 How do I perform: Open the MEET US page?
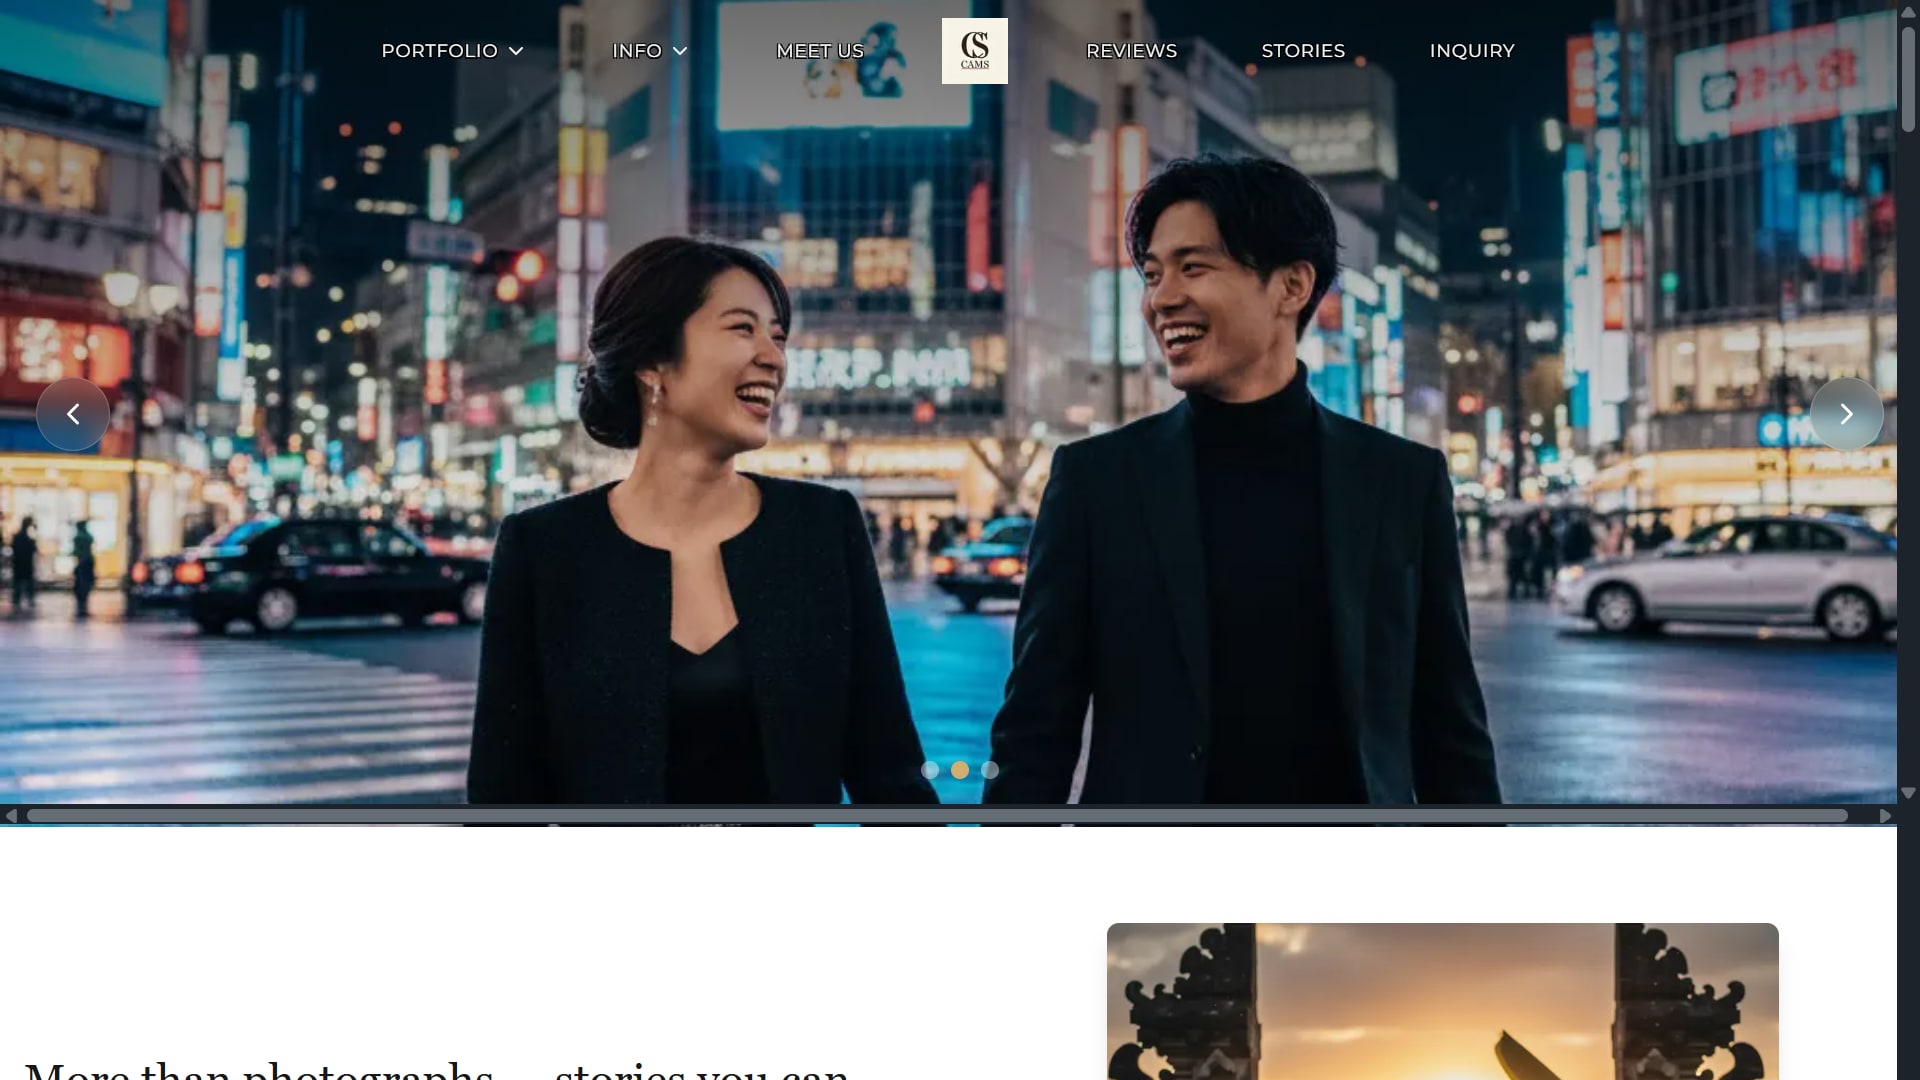(x=818, y=50)
